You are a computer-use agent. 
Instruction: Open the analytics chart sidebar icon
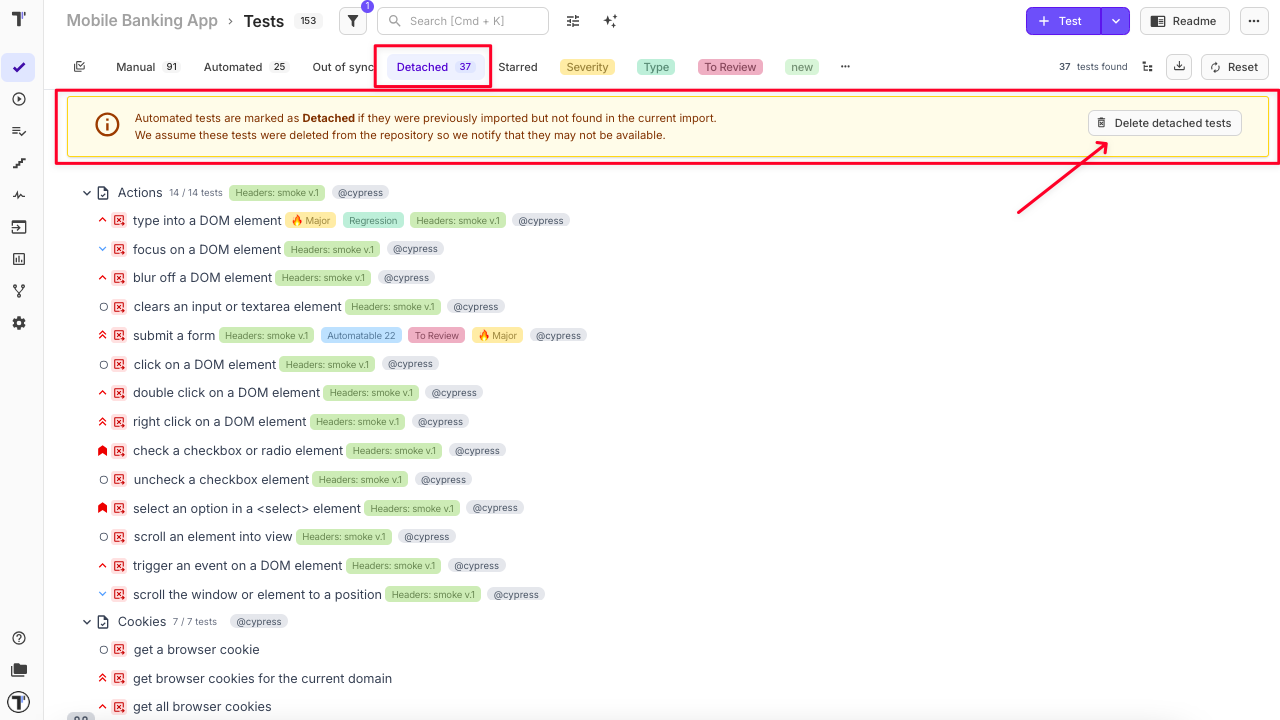coord(19,259)
